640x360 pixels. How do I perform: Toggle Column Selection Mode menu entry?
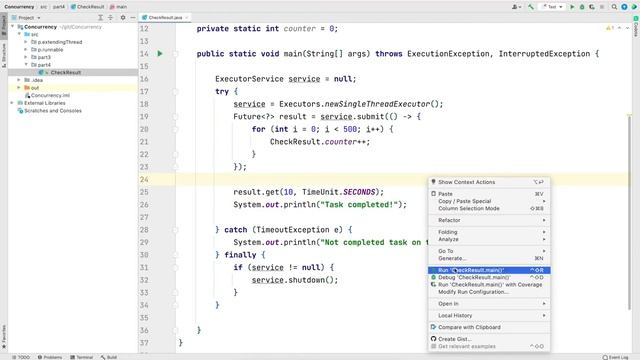(489, 209)
